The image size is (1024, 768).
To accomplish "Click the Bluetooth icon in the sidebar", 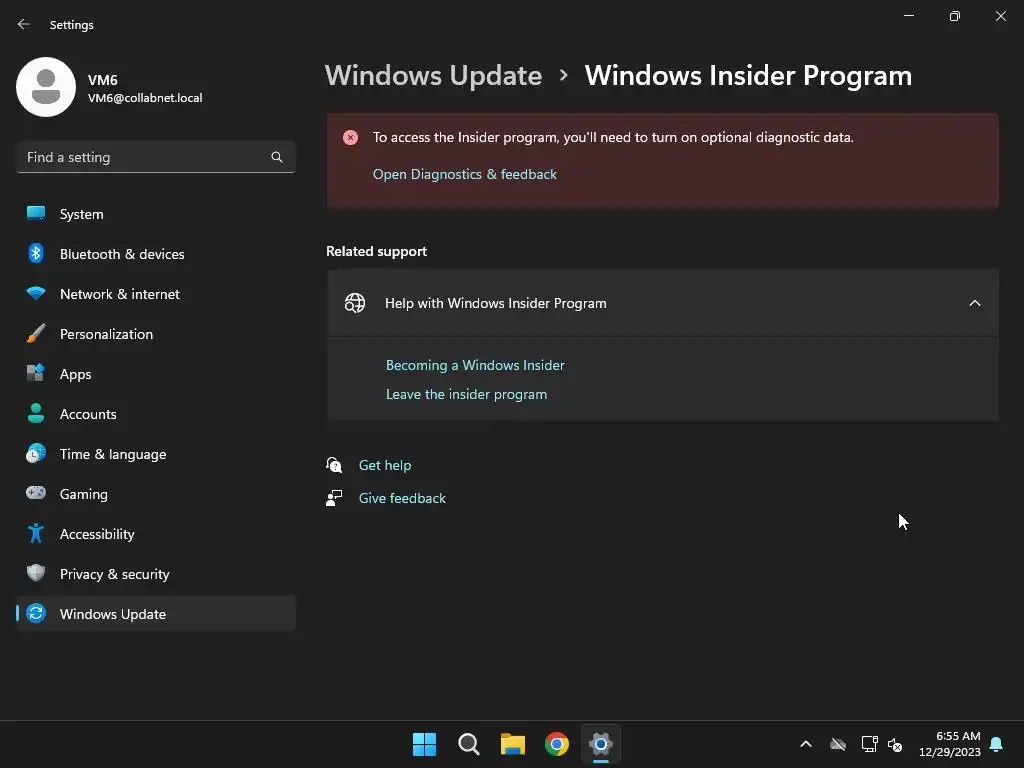I will coord(36,253).
